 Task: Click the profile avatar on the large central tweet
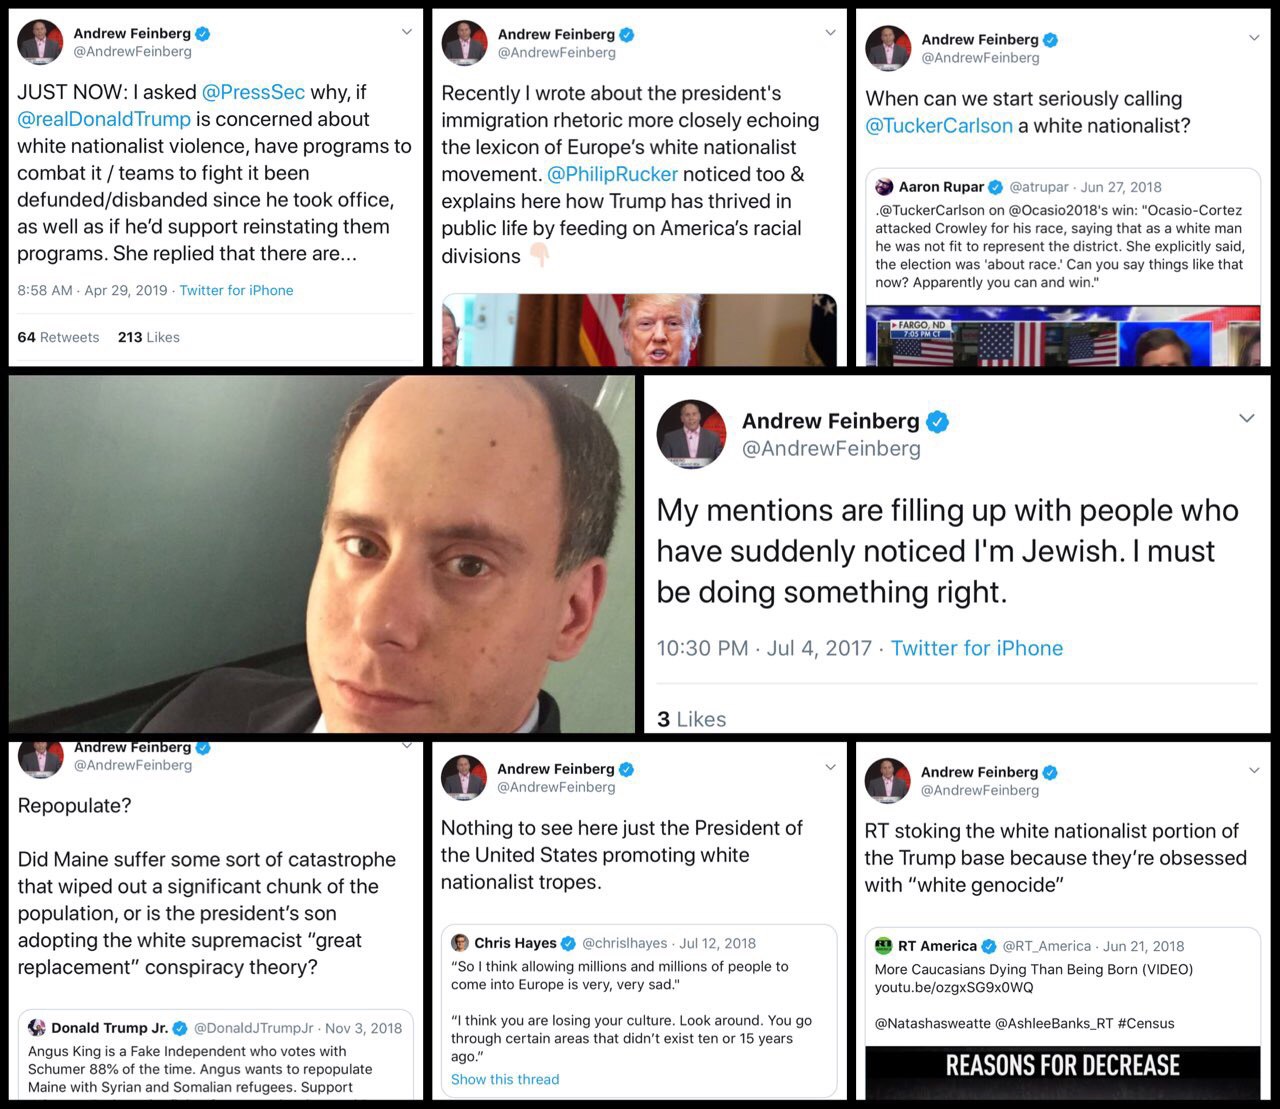click(x=691, y=434)
